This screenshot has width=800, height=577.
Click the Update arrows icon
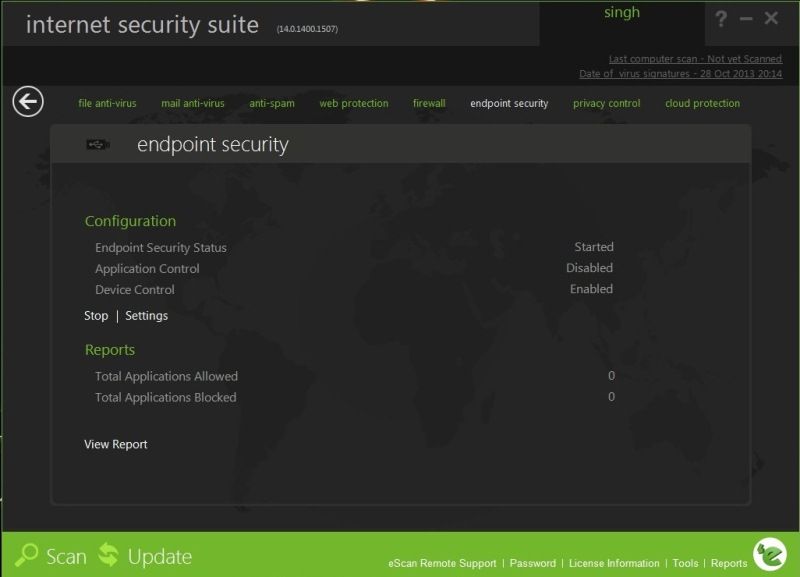pos(108,555)
